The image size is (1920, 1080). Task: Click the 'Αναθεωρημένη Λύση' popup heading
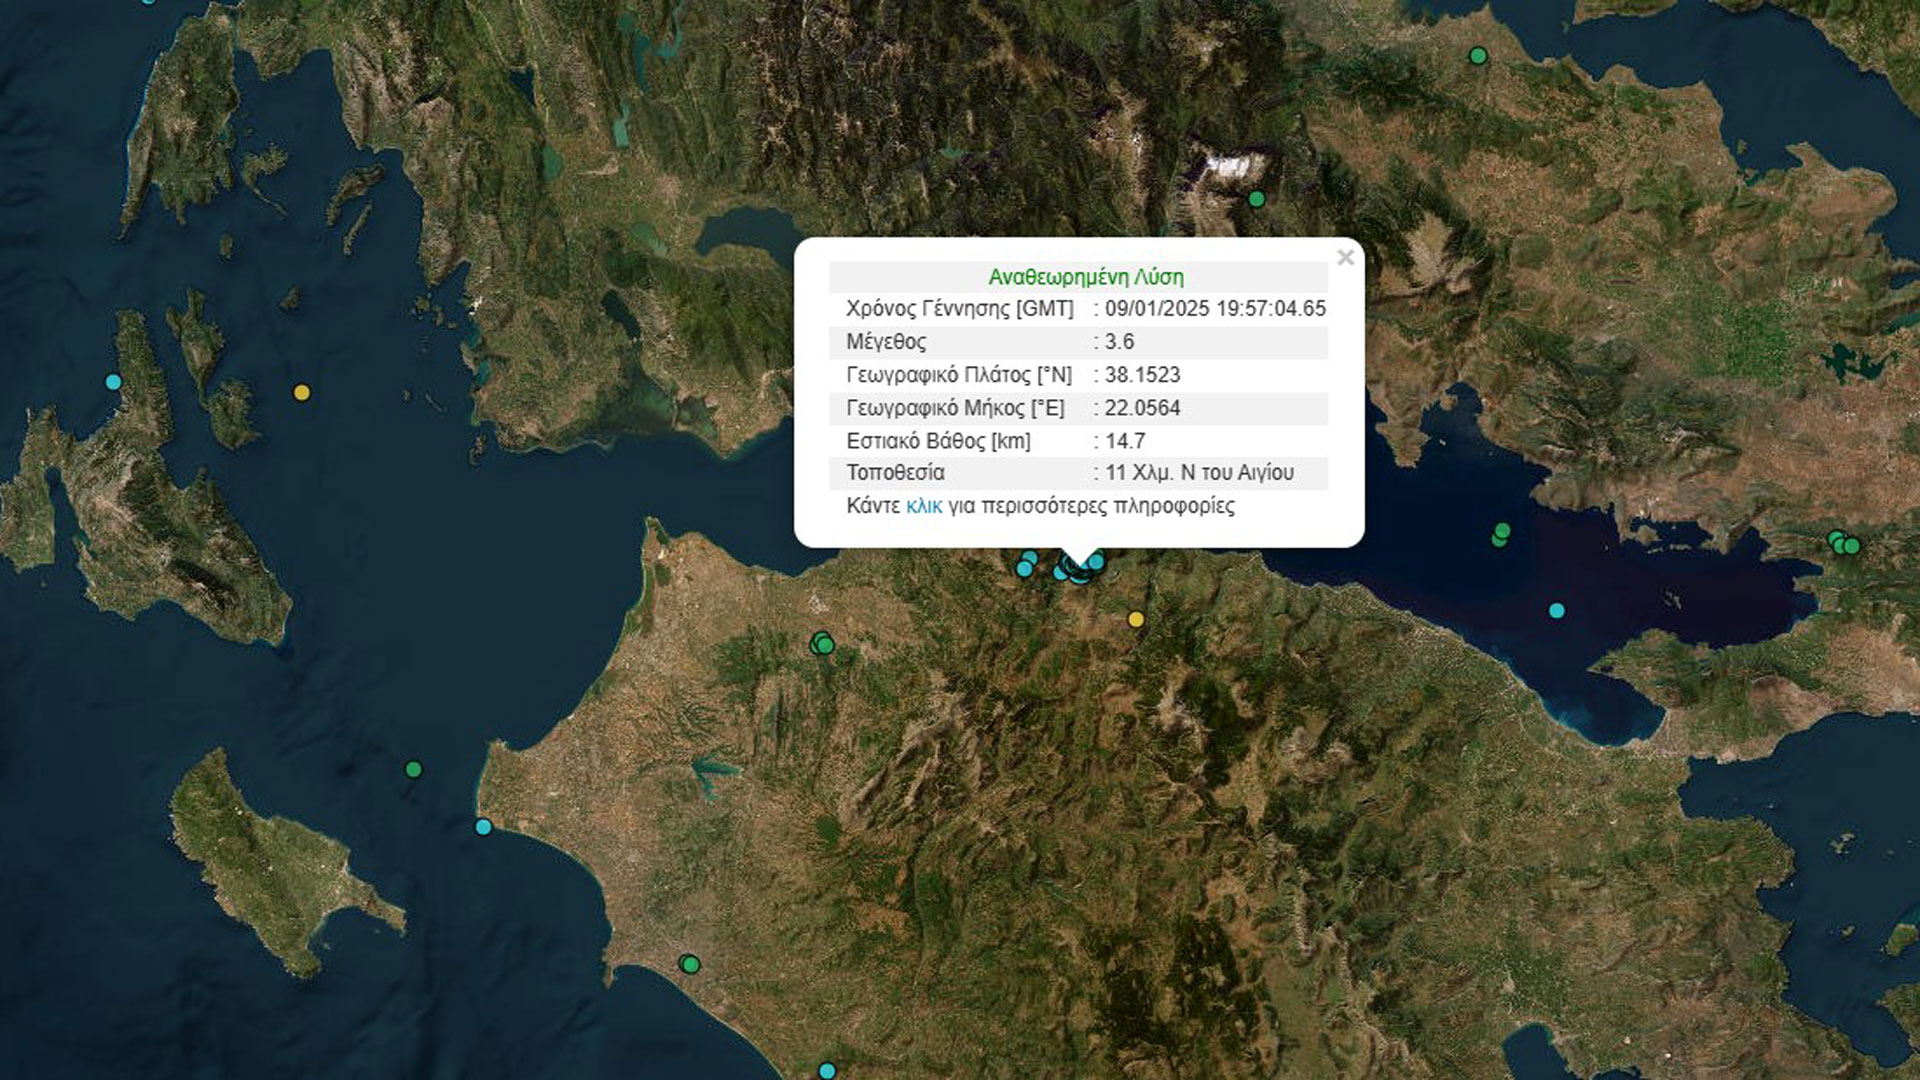pyautogui.click(x=1085, y=277)
